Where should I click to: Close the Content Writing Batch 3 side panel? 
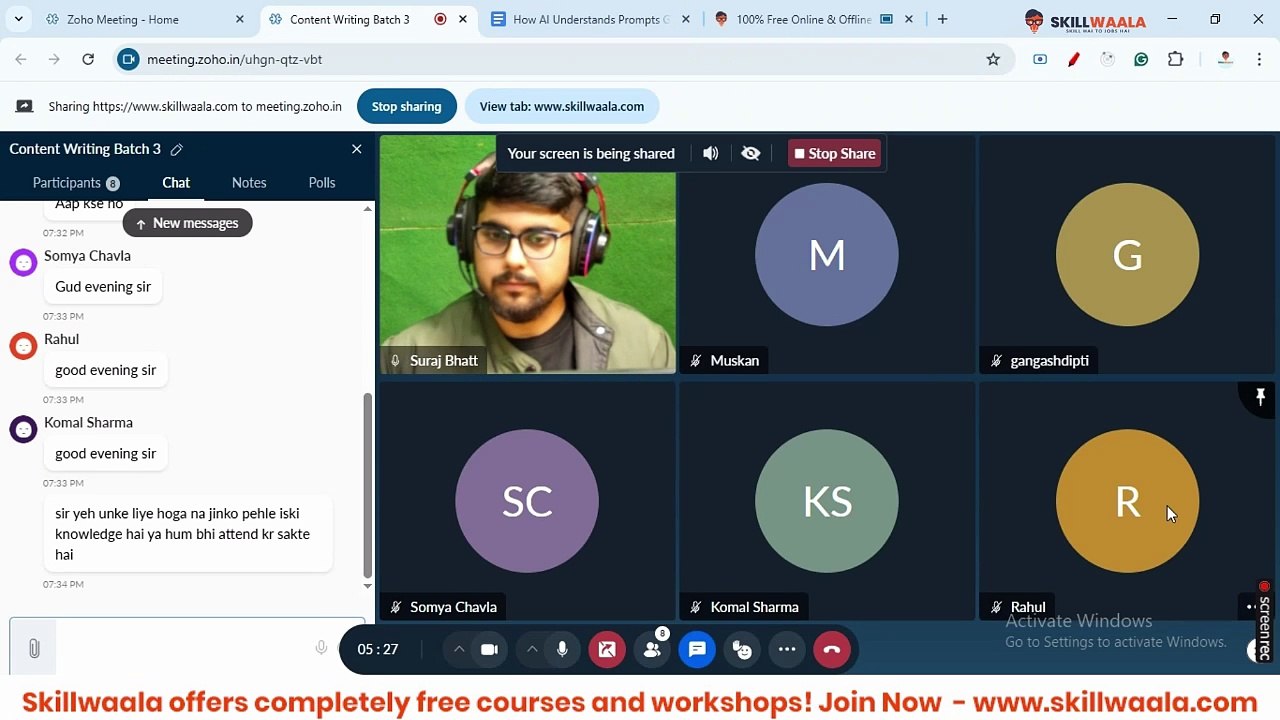click(x=356, y=149)
